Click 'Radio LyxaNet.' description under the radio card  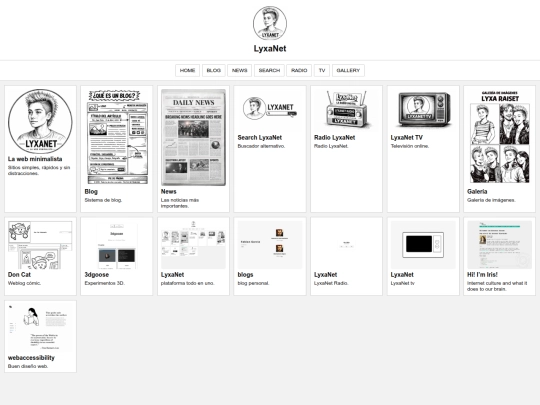331,146
